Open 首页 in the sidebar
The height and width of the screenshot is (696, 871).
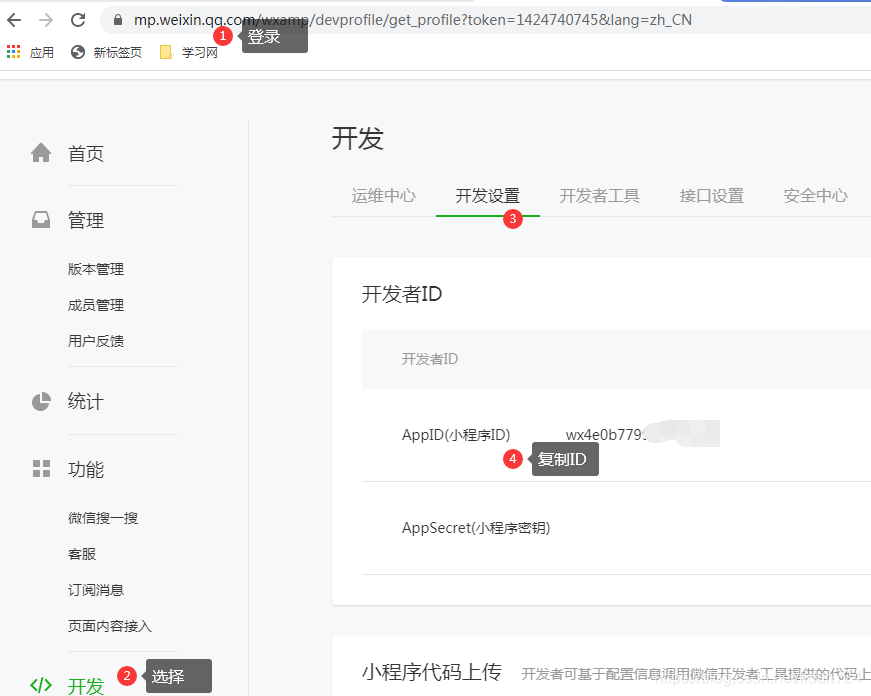pos(86,153)
